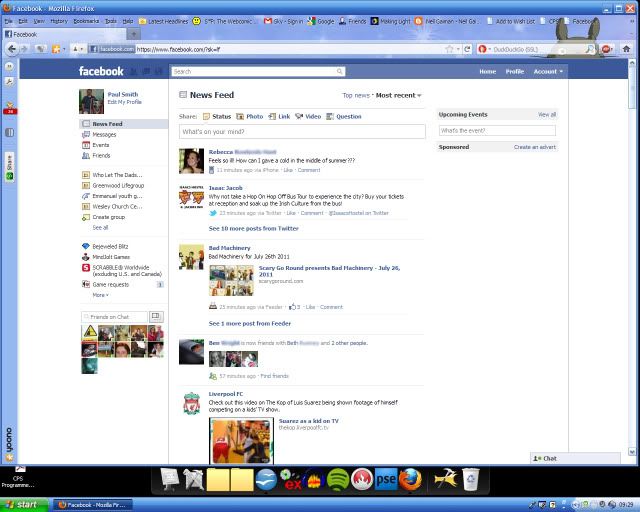Expand the Most recent sort dropdown
The image size is (640, 512).
click(398, 95)
